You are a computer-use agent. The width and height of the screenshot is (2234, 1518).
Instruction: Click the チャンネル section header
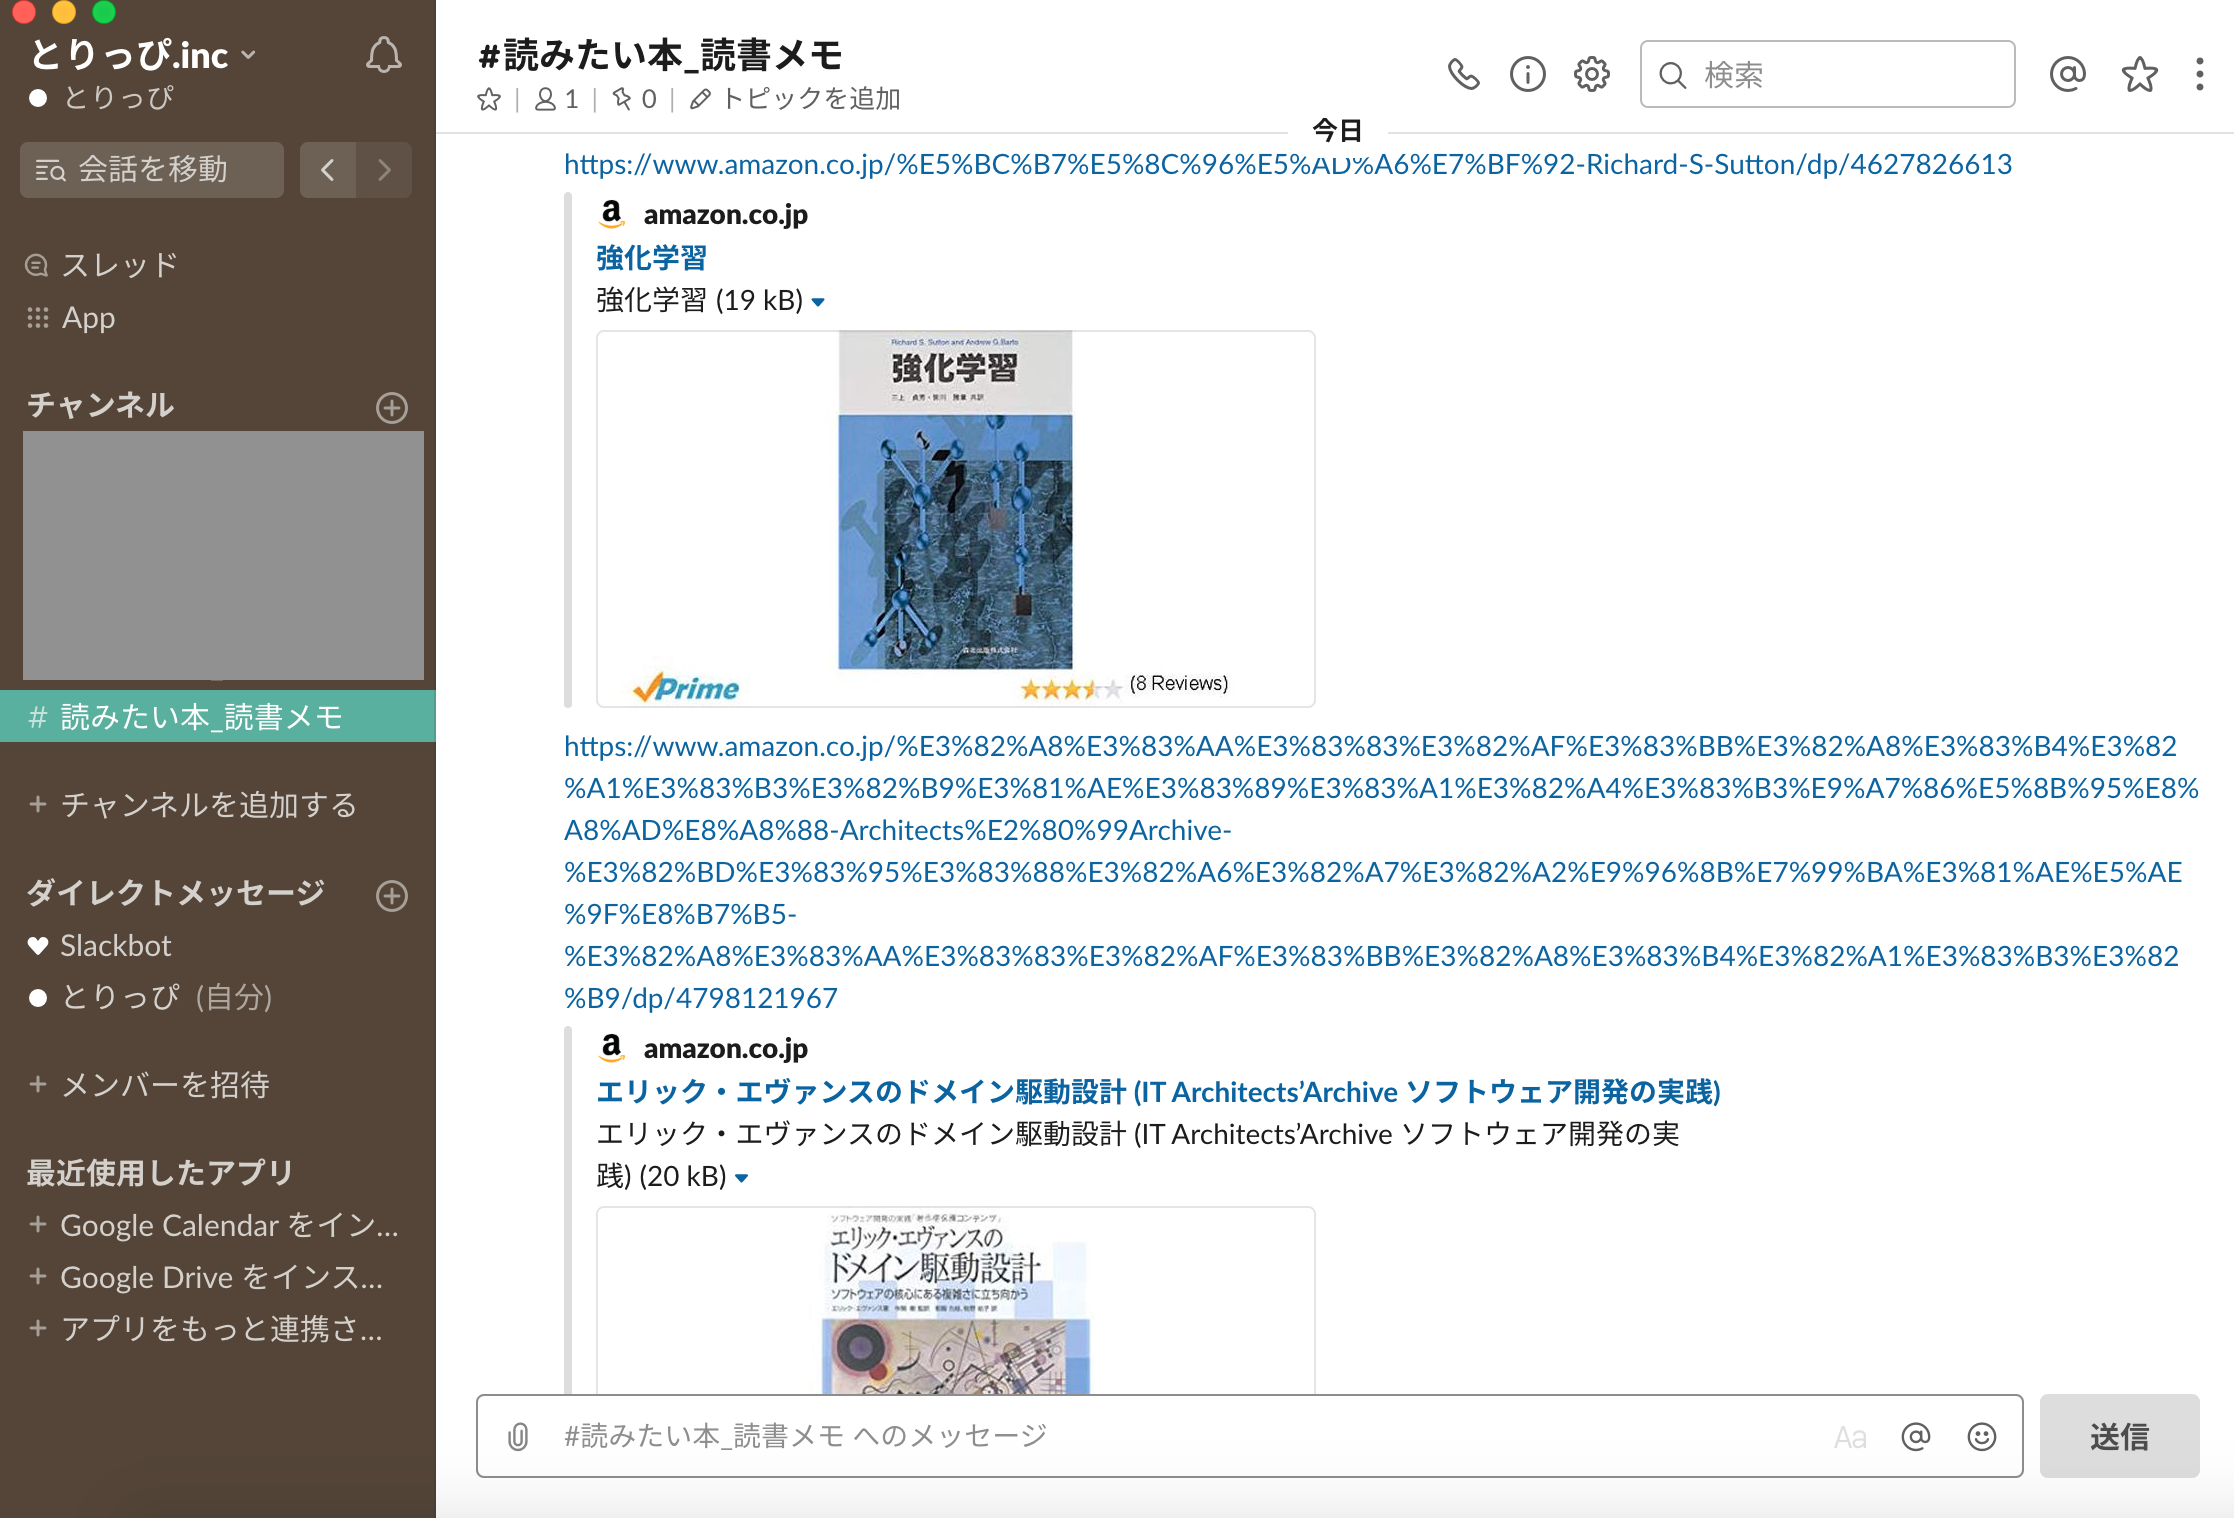tap(100, 405)
